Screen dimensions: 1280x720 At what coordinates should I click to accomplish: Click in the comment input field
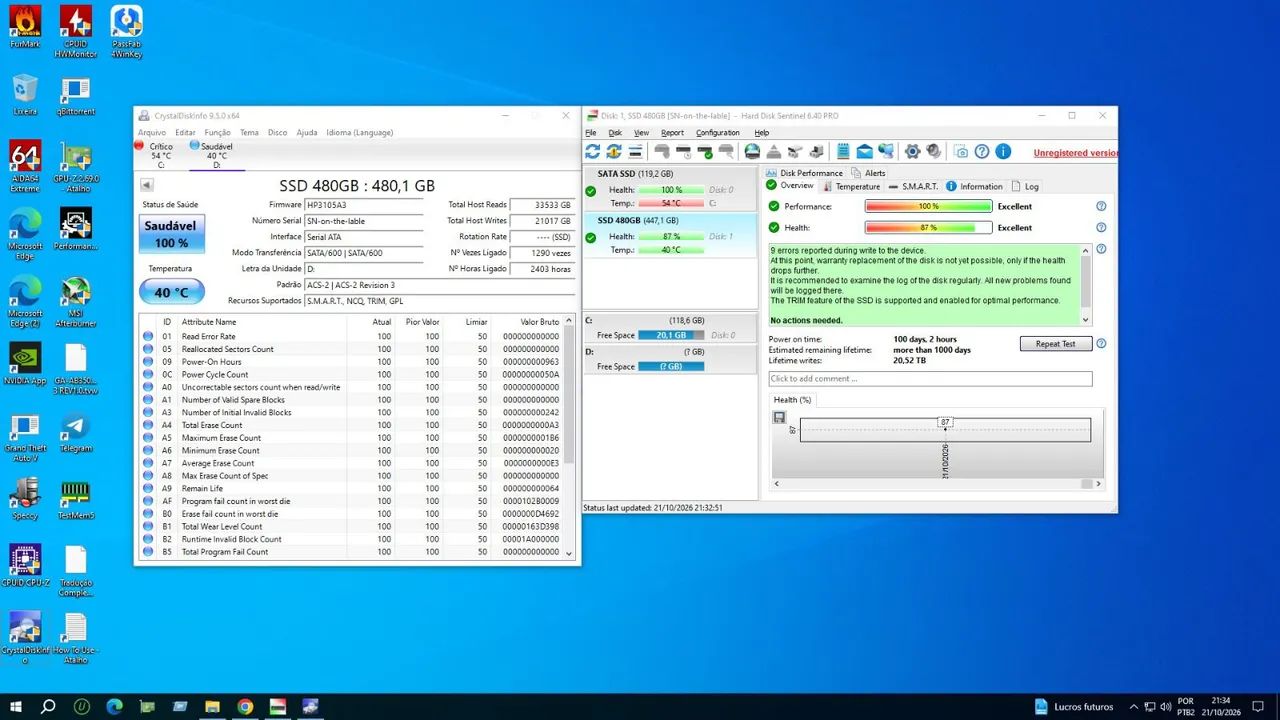pyautogui.click(x=930, y=379)
